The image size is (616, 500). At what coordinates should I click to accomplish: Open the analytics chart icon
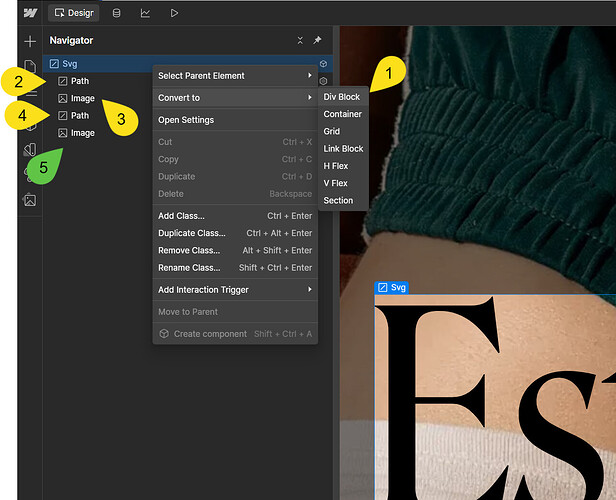[x=145, y=13]
